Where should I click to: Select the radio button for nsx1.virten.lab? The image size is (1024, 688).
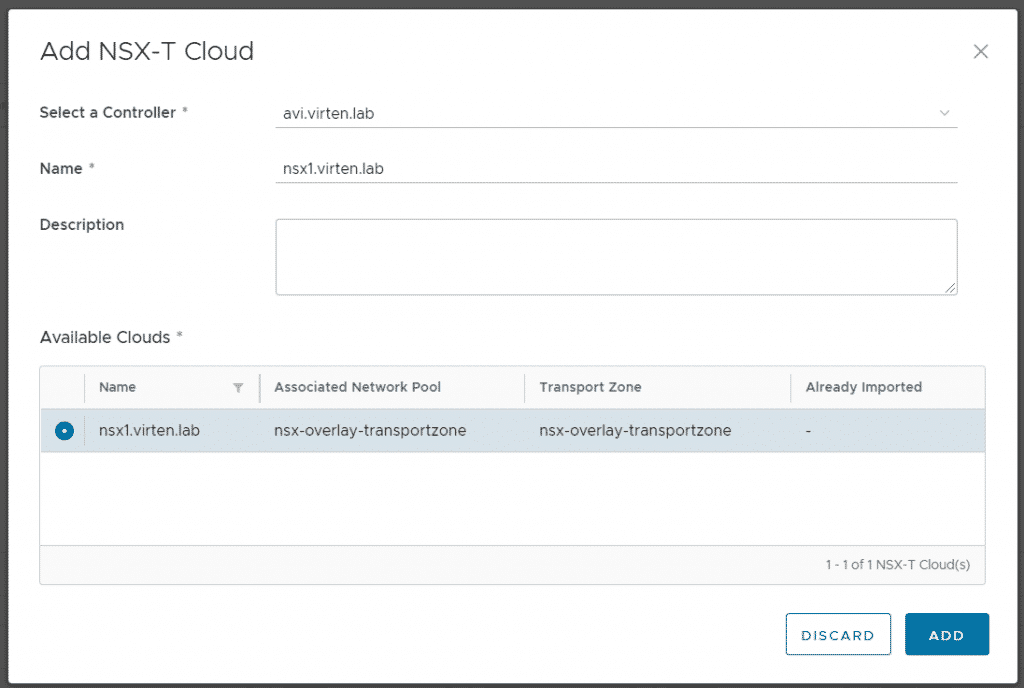tap(63, 430)
